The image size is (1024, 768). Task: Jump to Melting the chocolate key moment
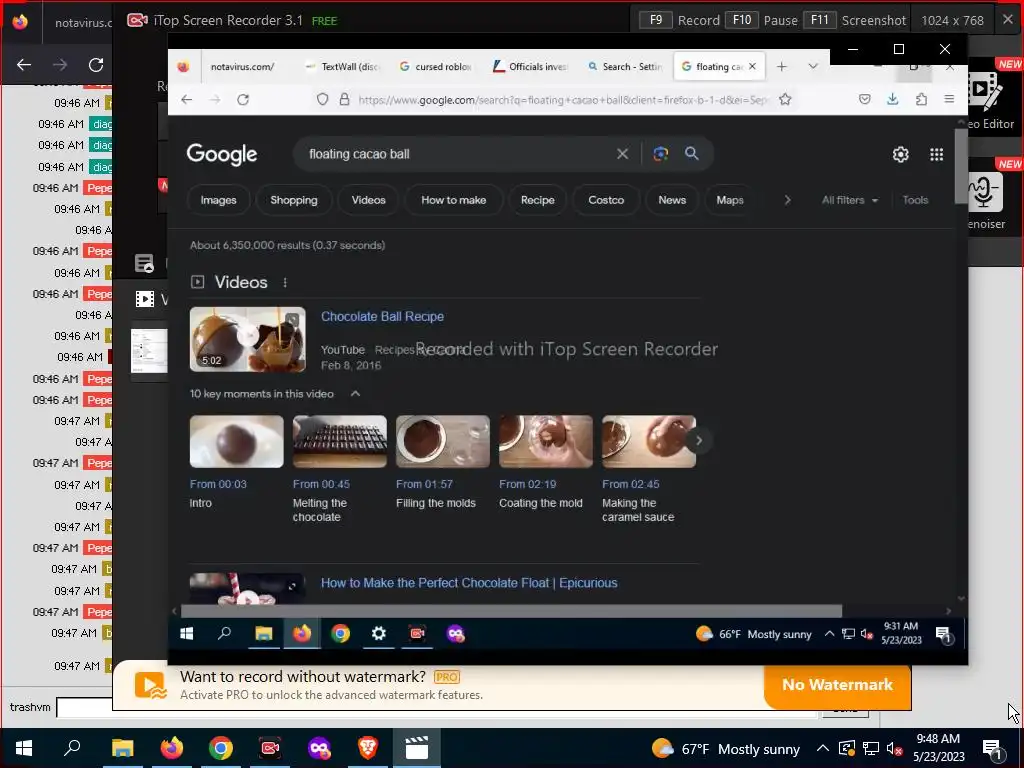pos(340,441)
